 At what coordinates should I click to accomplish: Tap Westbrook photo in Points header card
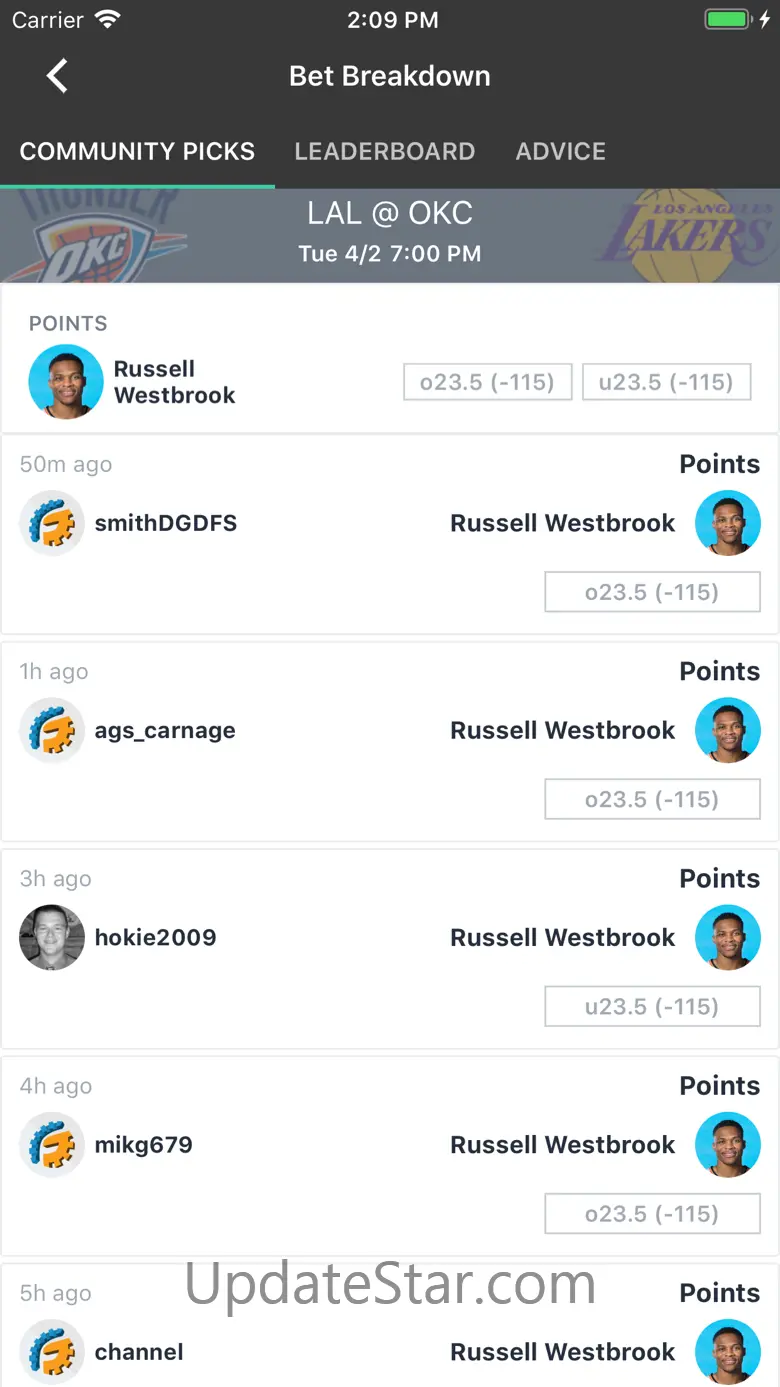pos(66,381)
